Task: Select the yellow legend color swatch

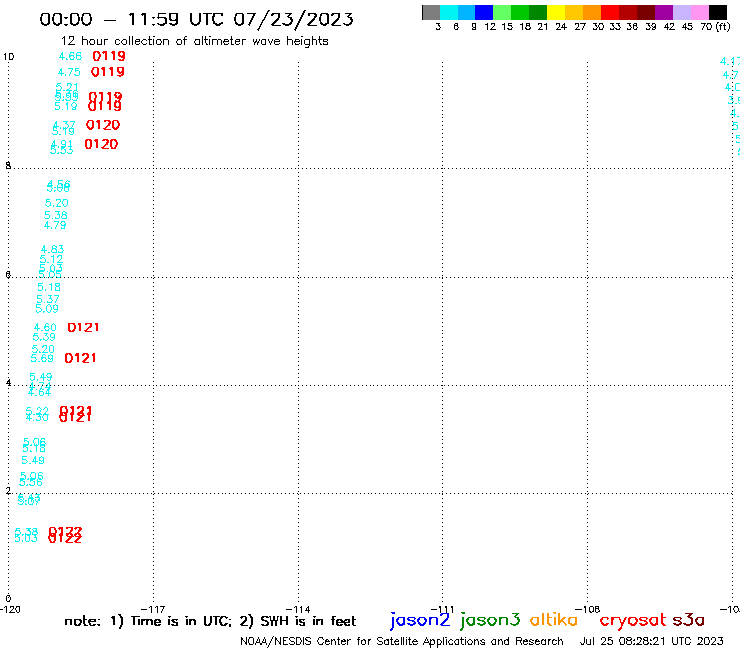Action: pos(556,12)
